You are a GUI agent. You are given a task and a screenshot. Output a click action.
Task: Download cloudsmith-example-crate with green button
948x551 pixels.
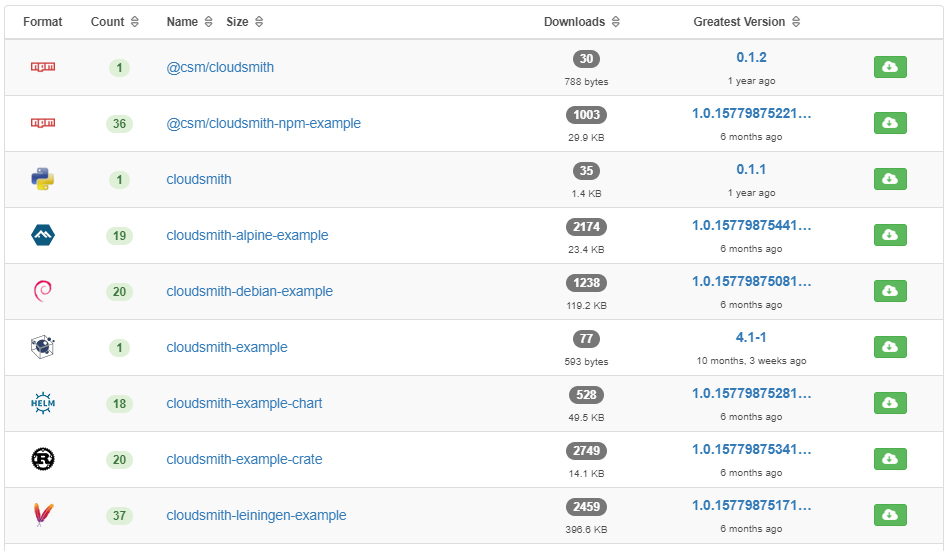[890, 459]
